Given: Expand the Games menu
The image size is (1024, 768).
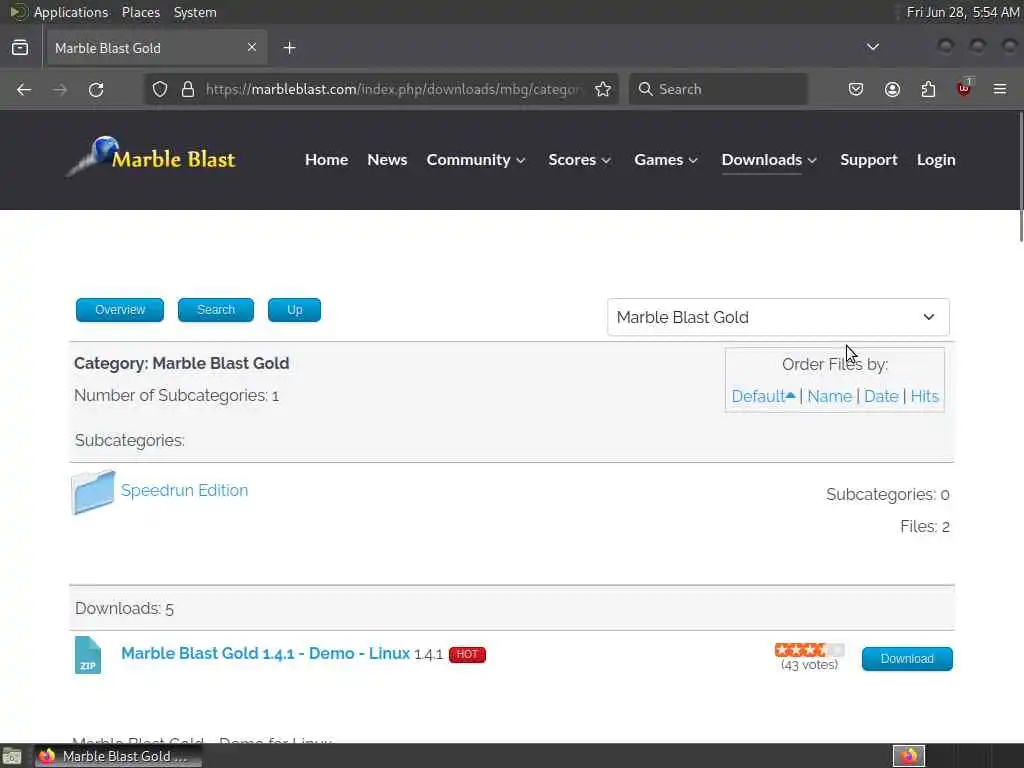Looking at the screenshot, I should point(665,160).
